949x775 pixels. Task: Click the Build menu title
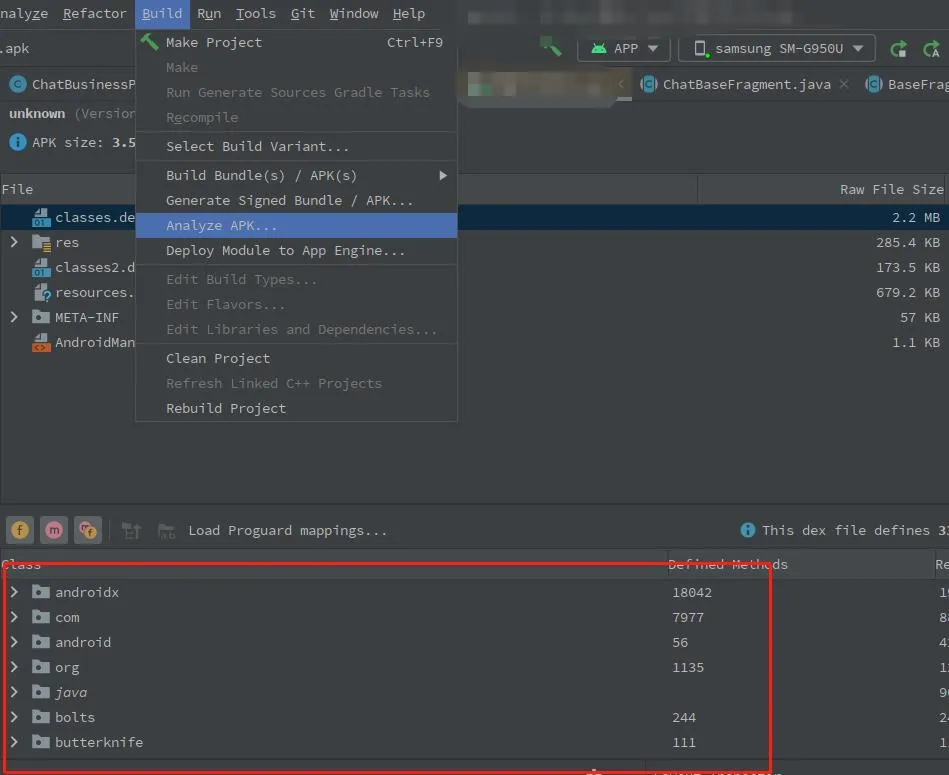coord(162,13)
